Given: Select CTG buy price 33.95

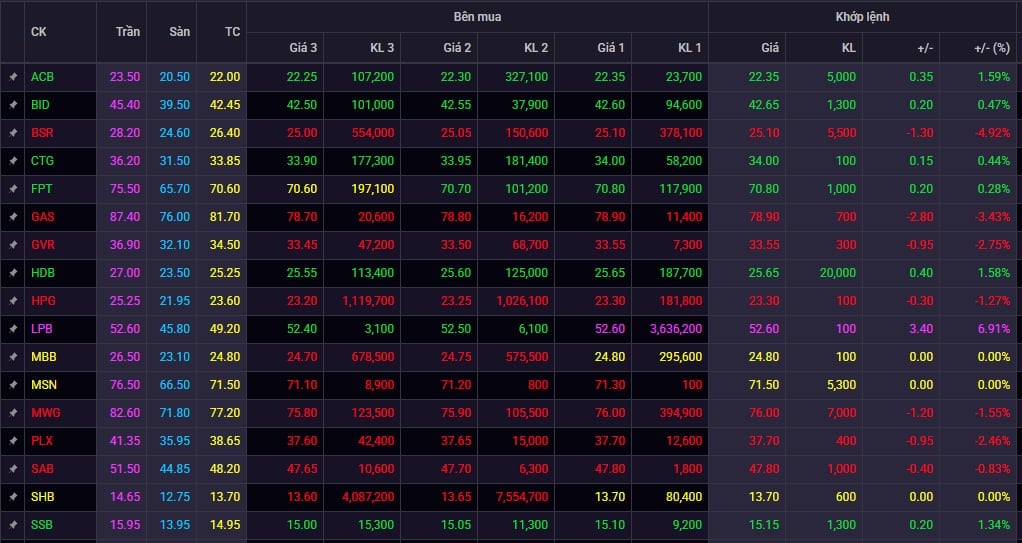Looking at the screenshot, I should coord(456,161).
